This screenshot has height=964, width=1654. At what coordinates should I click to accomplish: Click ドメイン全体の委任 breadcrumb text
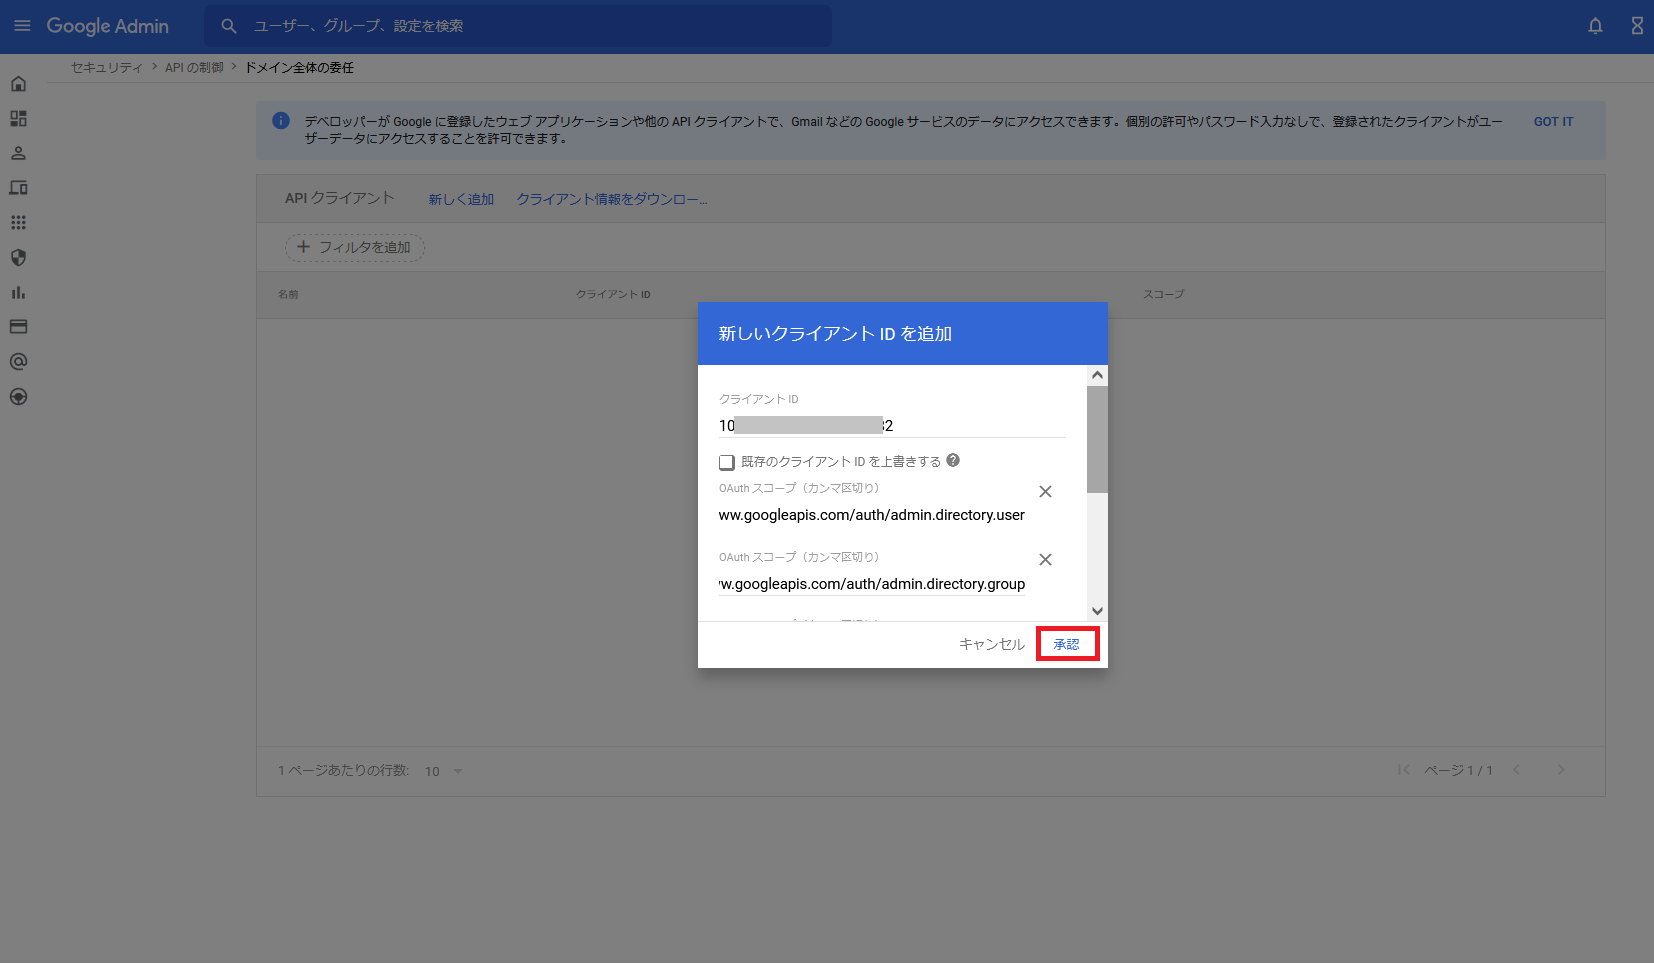(300, 68)
